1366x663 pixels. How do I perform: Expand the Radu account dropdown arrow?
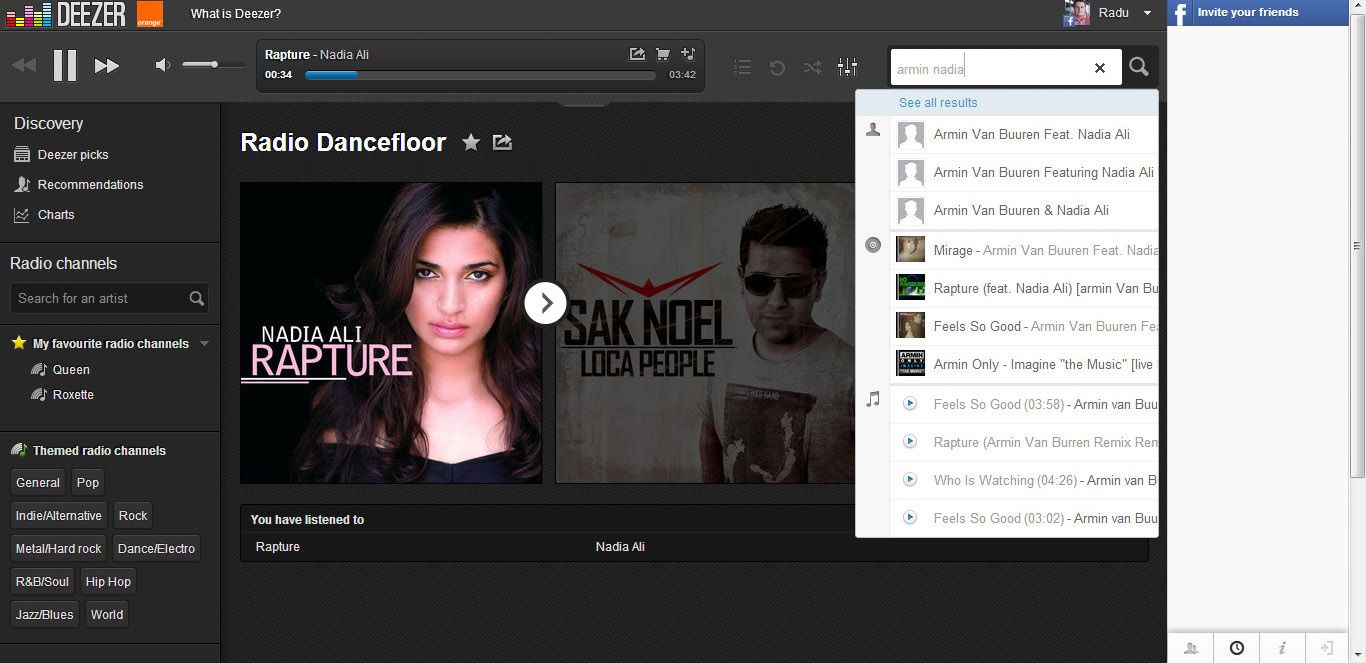tap(1147, 13)
